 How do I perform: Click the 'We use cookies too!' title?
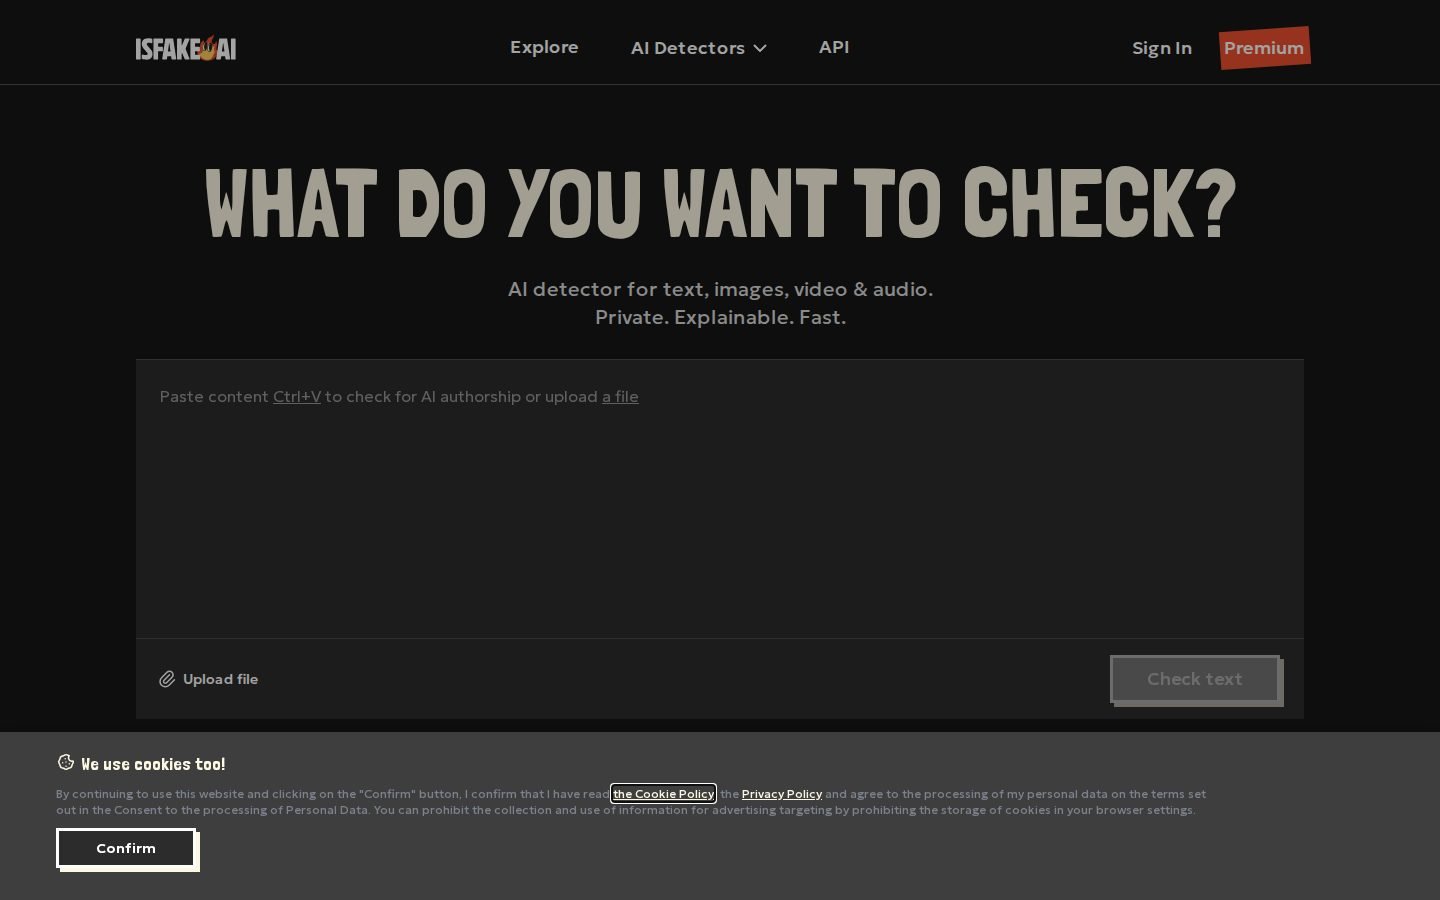click(x=153, y=764)
